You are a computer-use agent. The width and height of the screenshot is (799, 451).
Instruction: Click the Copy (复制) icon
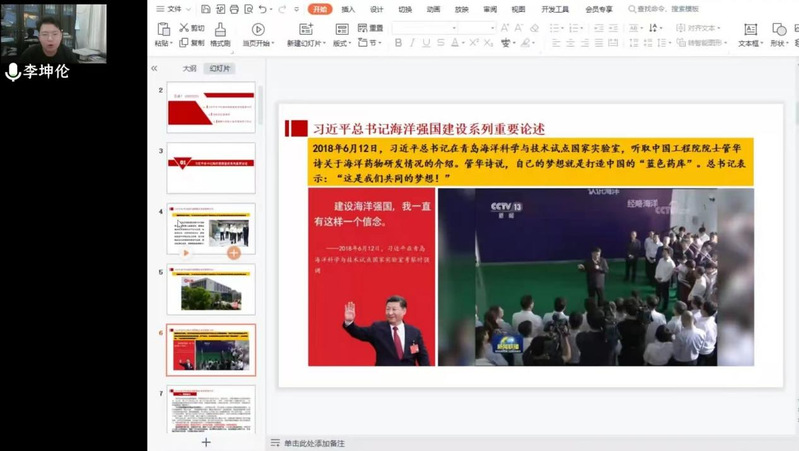coord(183,43)
